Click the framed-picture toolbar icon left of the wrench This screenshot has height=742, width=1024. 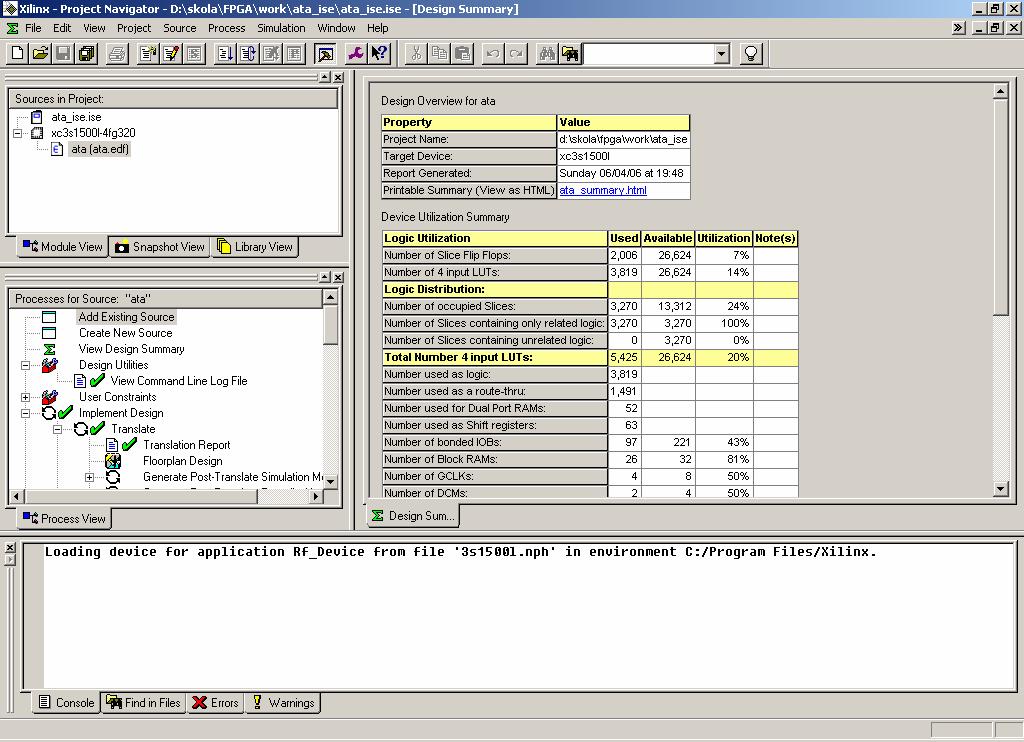click(325, 54)
